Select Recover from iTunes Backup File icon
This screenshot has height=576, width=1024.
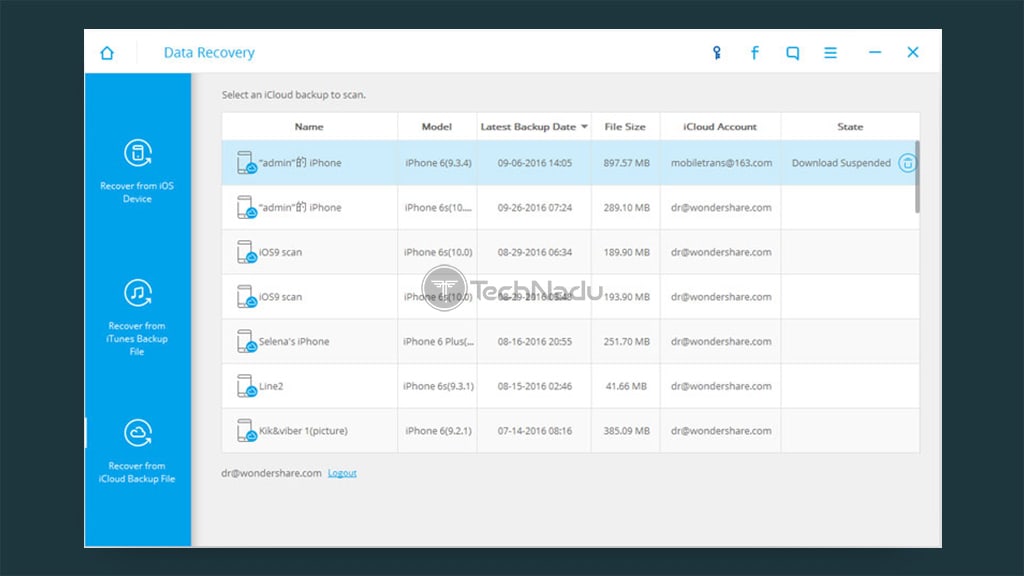(138, 293)
